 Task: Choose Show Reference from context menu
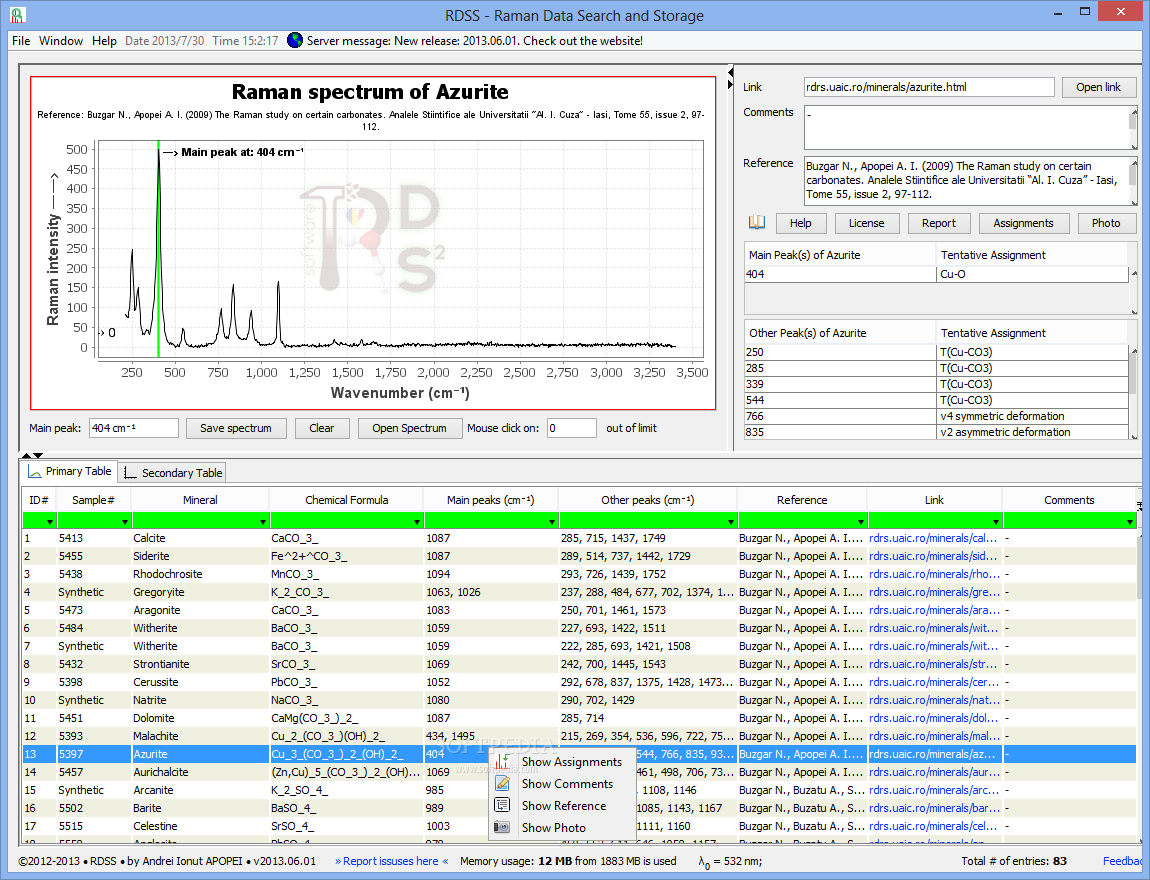pyautogui.click(x=562, y=805)
